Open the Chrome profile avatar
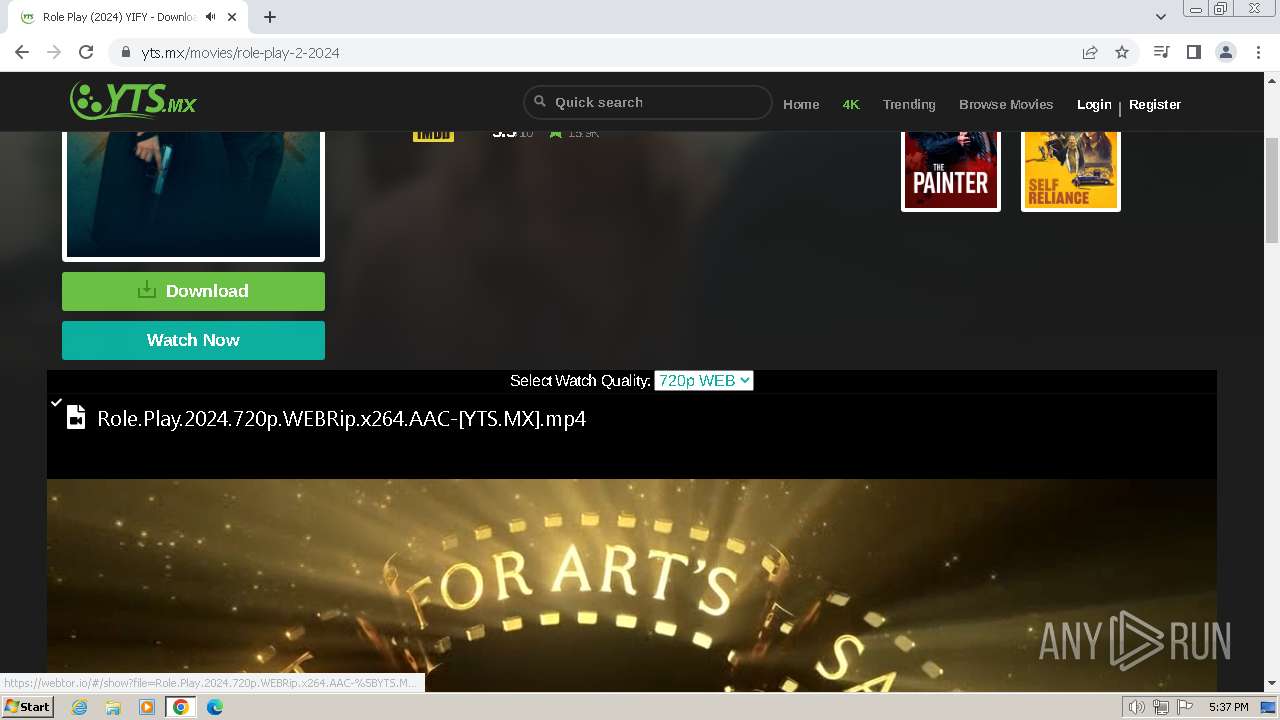Viewport: 1280px width, 720px height. (x=1225, y=52)
